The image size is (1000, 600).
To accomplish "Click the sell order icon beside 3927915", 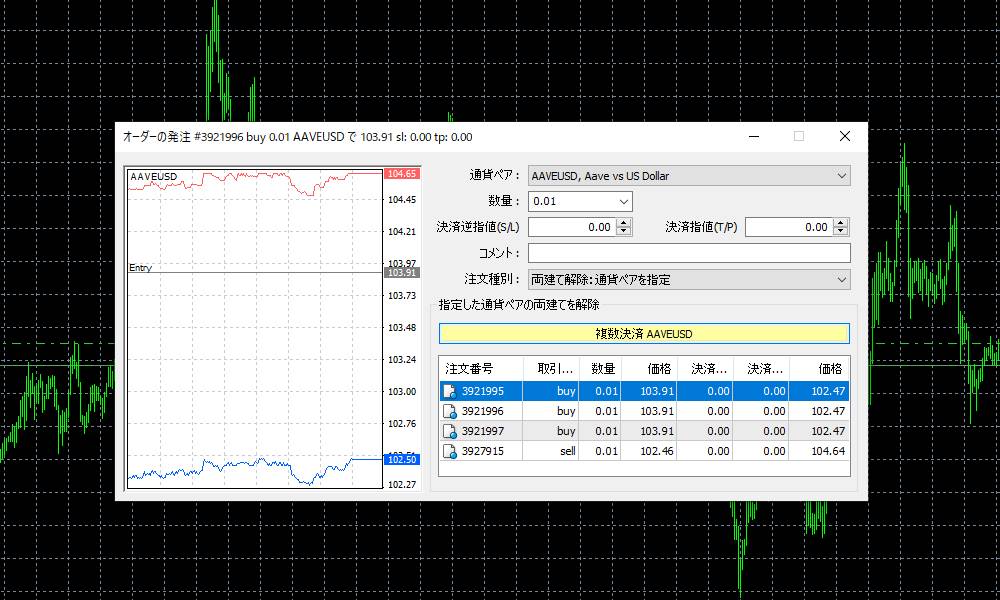I will (447, 450).
